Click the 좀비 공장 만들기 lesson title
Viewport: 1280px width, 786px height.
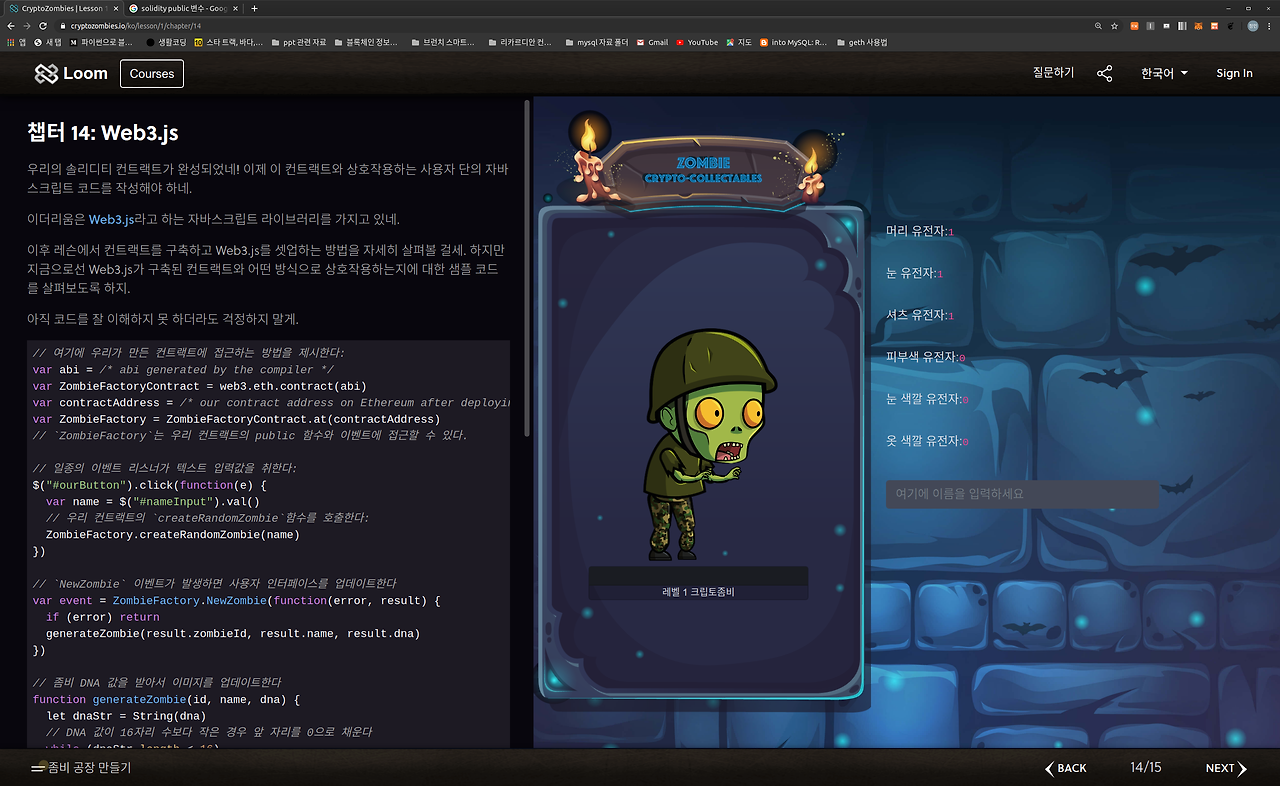pyautogui.click(x=90, y=768)
